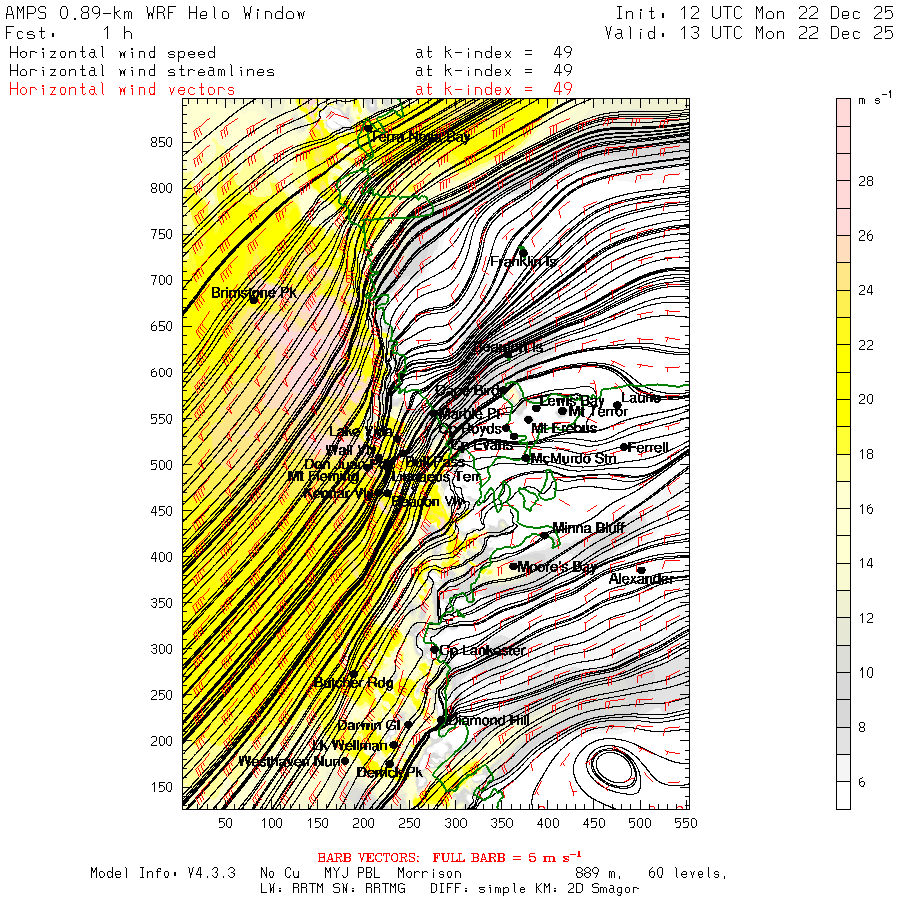
Task: Select the Westhaven Nun label
Action: (x=290, y=762)
